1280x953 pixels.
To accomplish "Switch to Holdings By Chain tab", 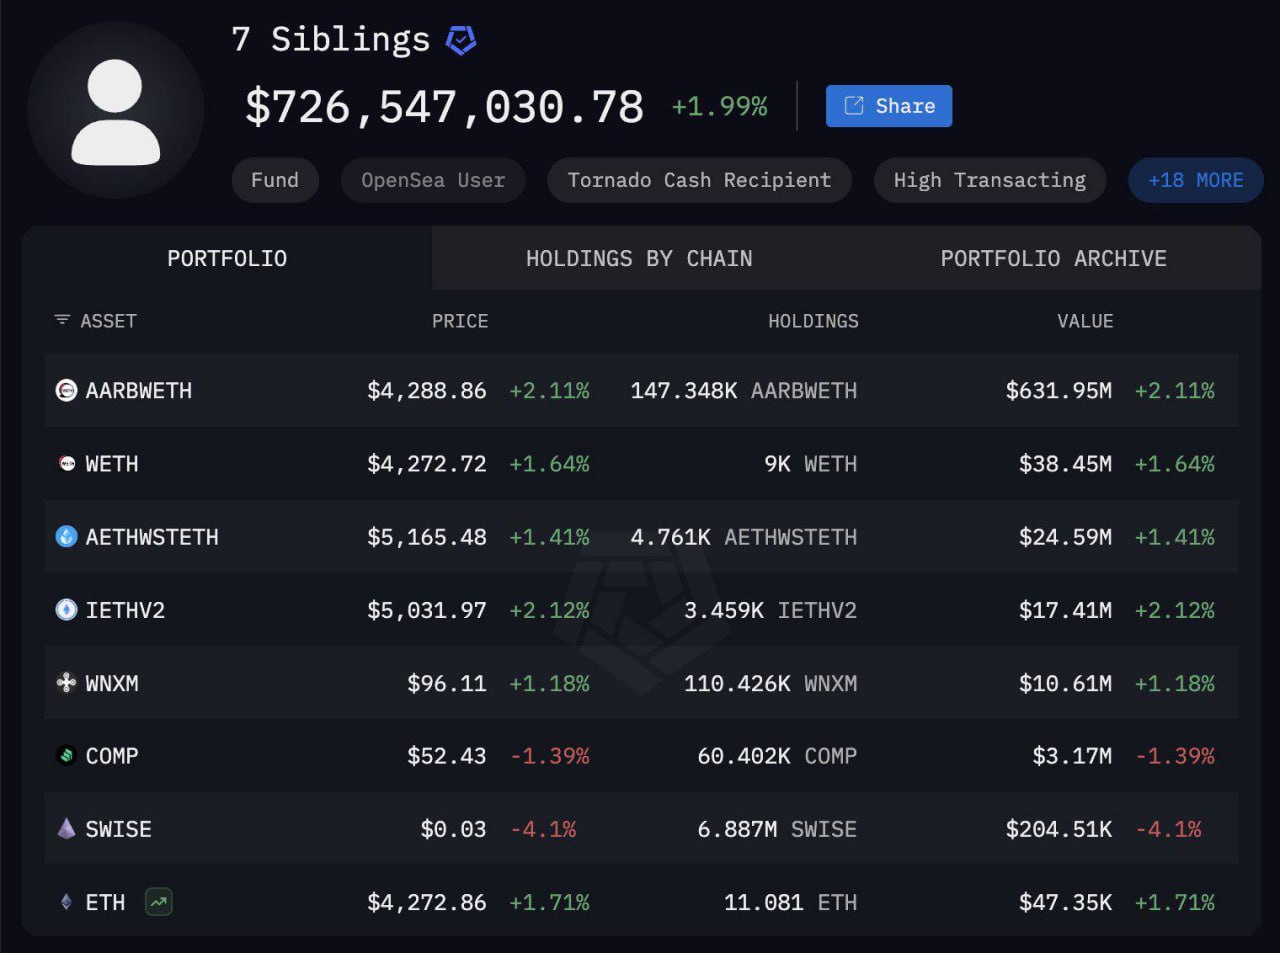I will click(x=639, y=259).
